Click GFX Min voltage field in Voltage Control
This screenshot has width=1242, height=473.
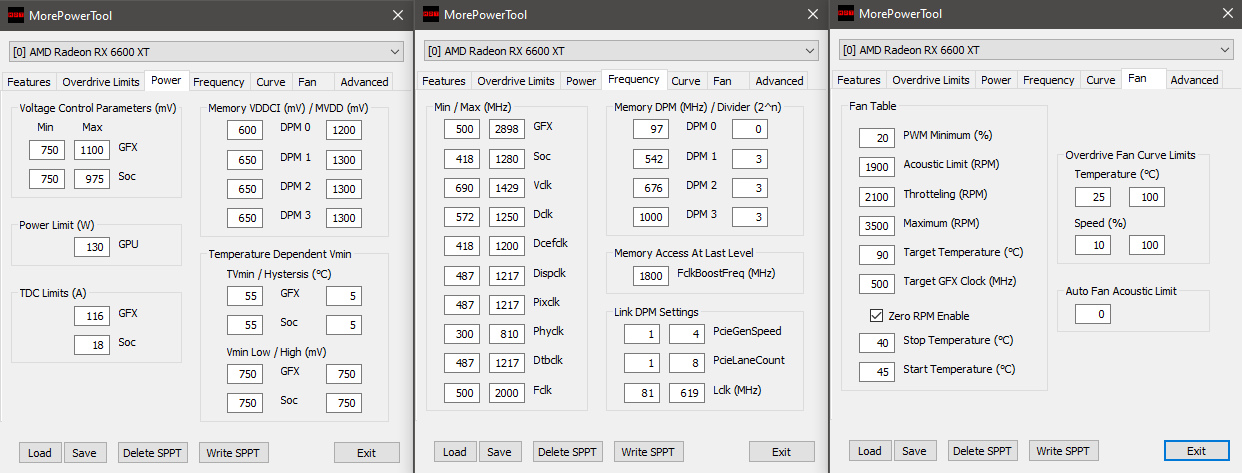47,151
